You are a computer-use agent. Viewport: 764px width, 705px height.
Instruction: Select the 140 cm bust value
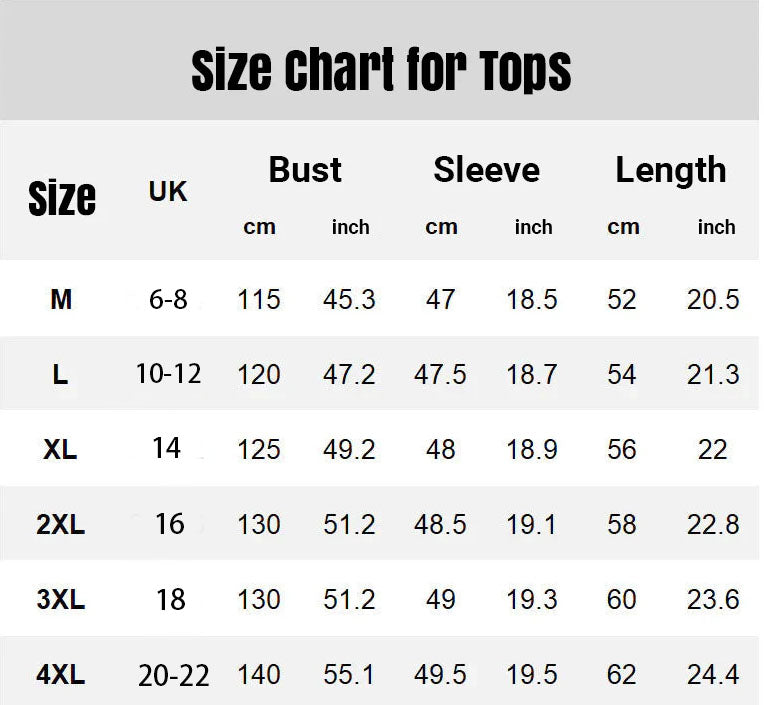259,676
